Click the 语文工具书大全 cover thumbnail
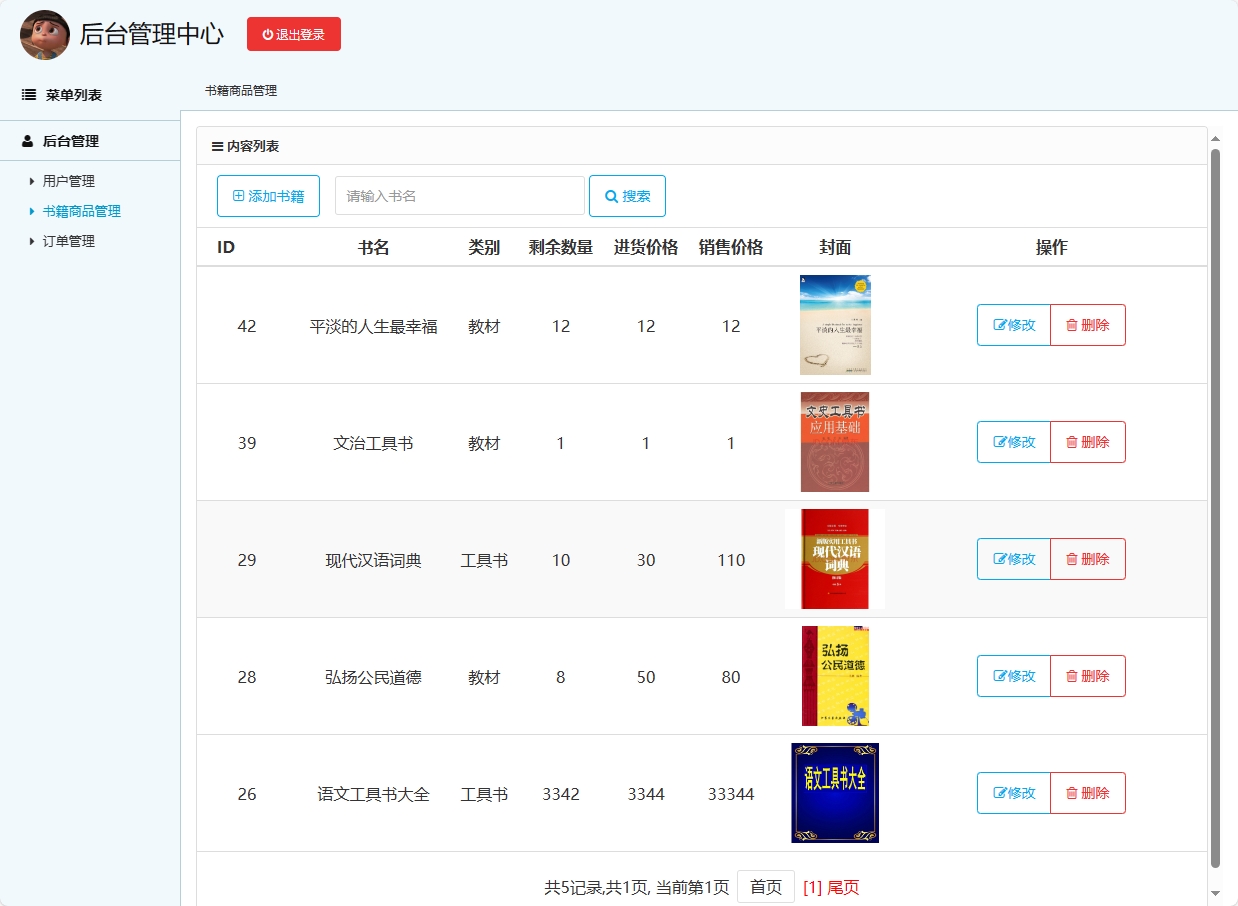Image resolution: width=1238 pixels, height=906 pixels. [835, 793]
